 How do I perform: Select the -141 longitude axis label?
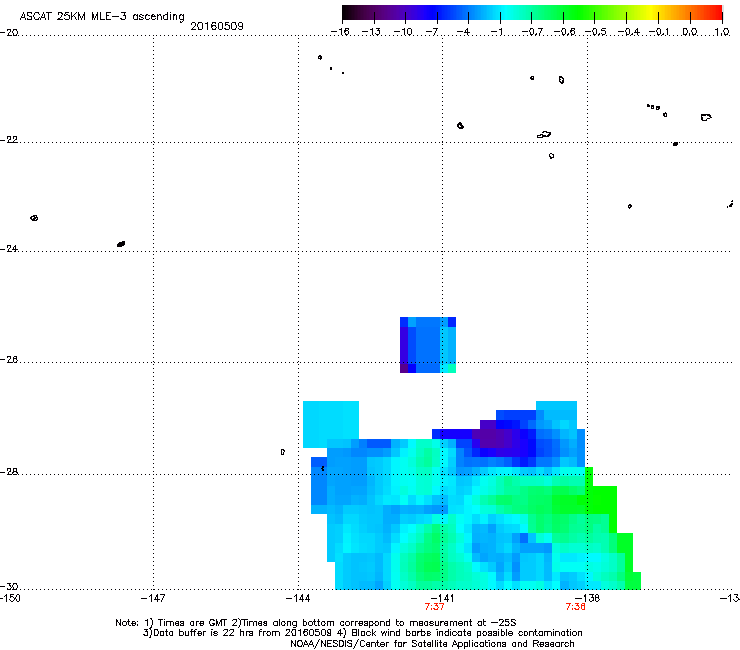click(x=442, y=598)
